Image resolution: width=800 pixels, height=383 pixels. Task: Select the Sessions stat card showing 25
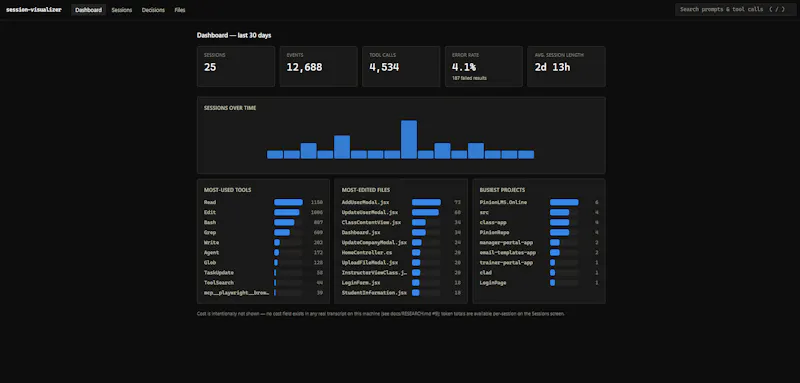click(236, 66)
